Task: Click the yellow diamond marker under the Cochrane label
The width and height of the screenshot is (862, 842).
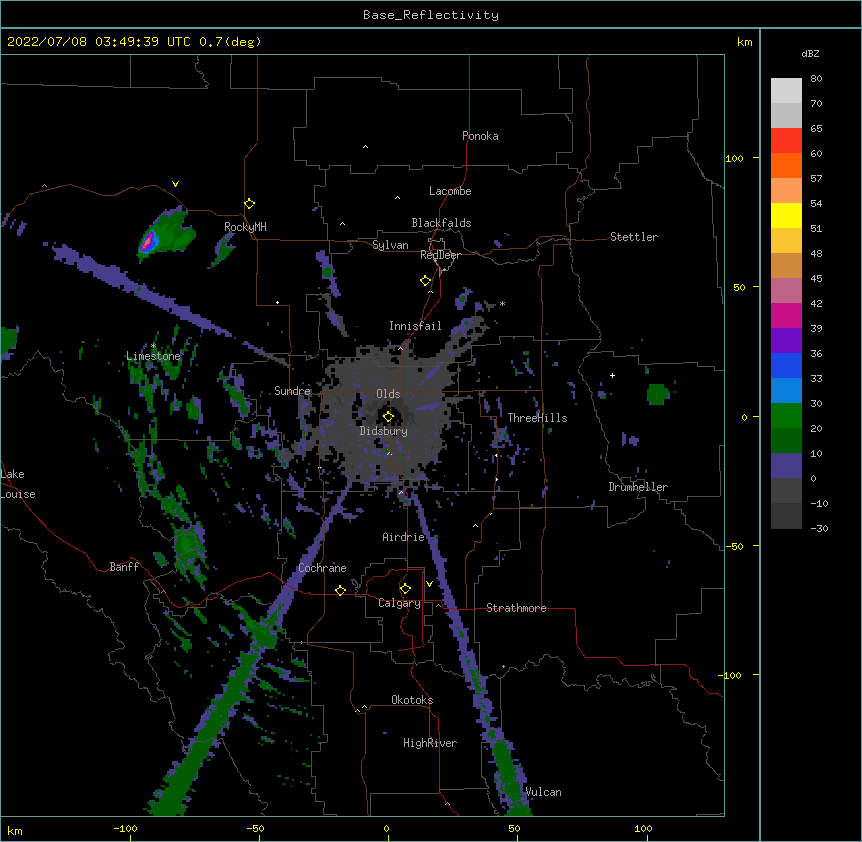Action: click(340, 590)
